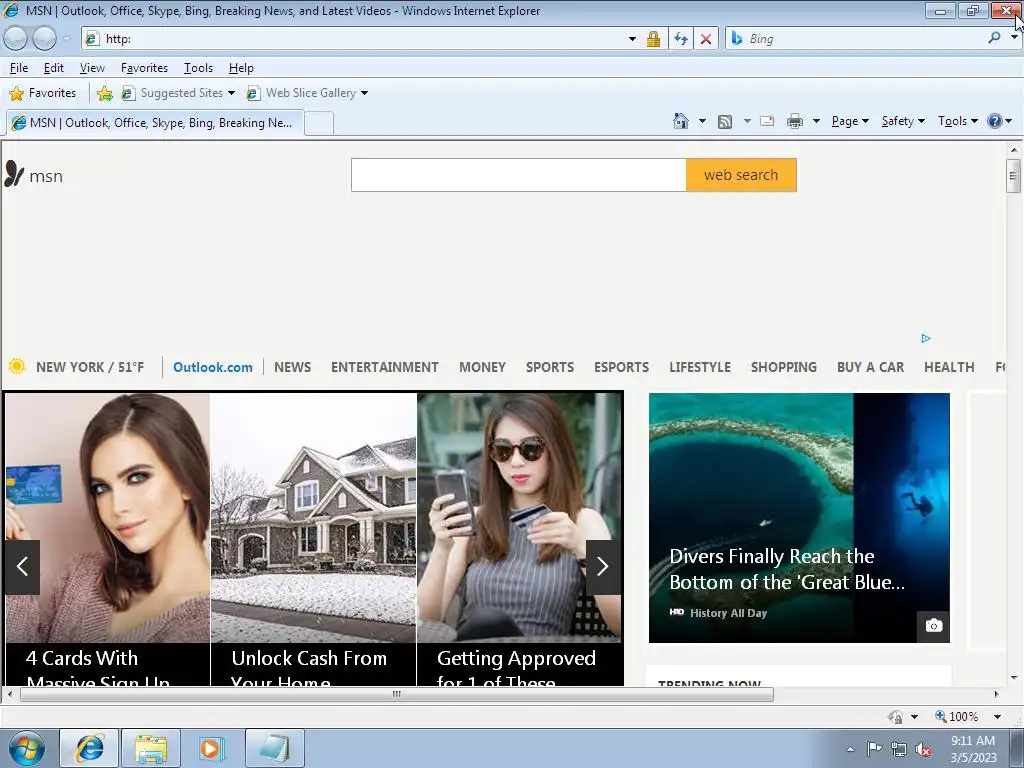Viewport: 1024px width, 768px height.
Task: Click the Bing search magnifier icon
Action: pos(994,38)
